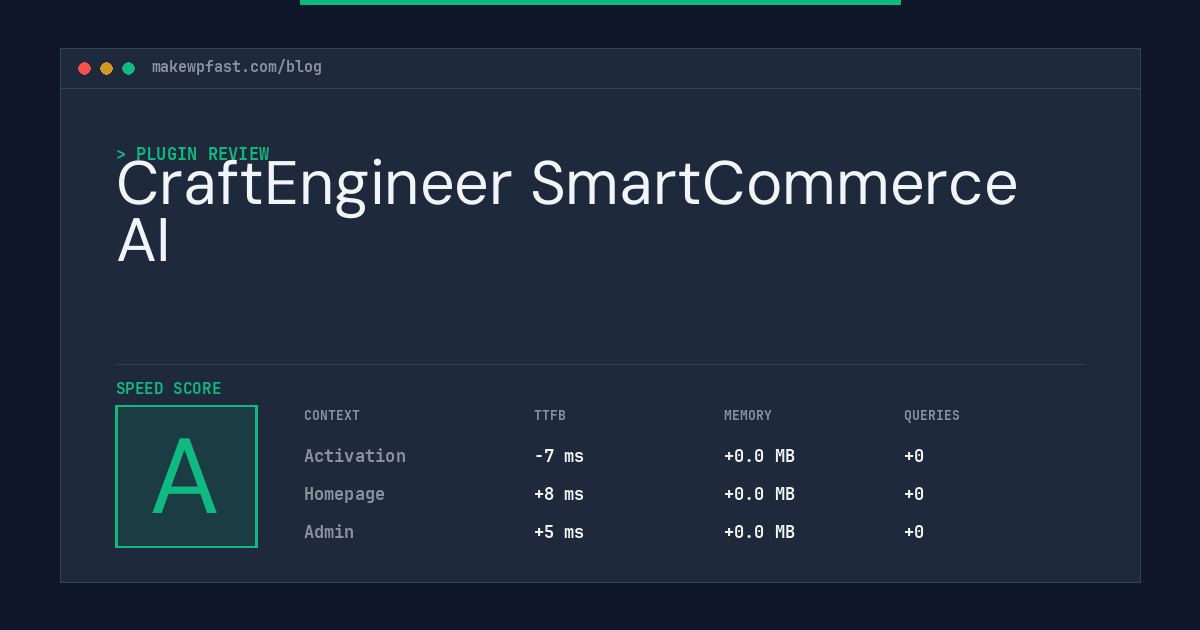The width and height of the screenshot is (1200, 630).
Task: Click the yellow minimize dot
Action: click(x=106, y=68)
